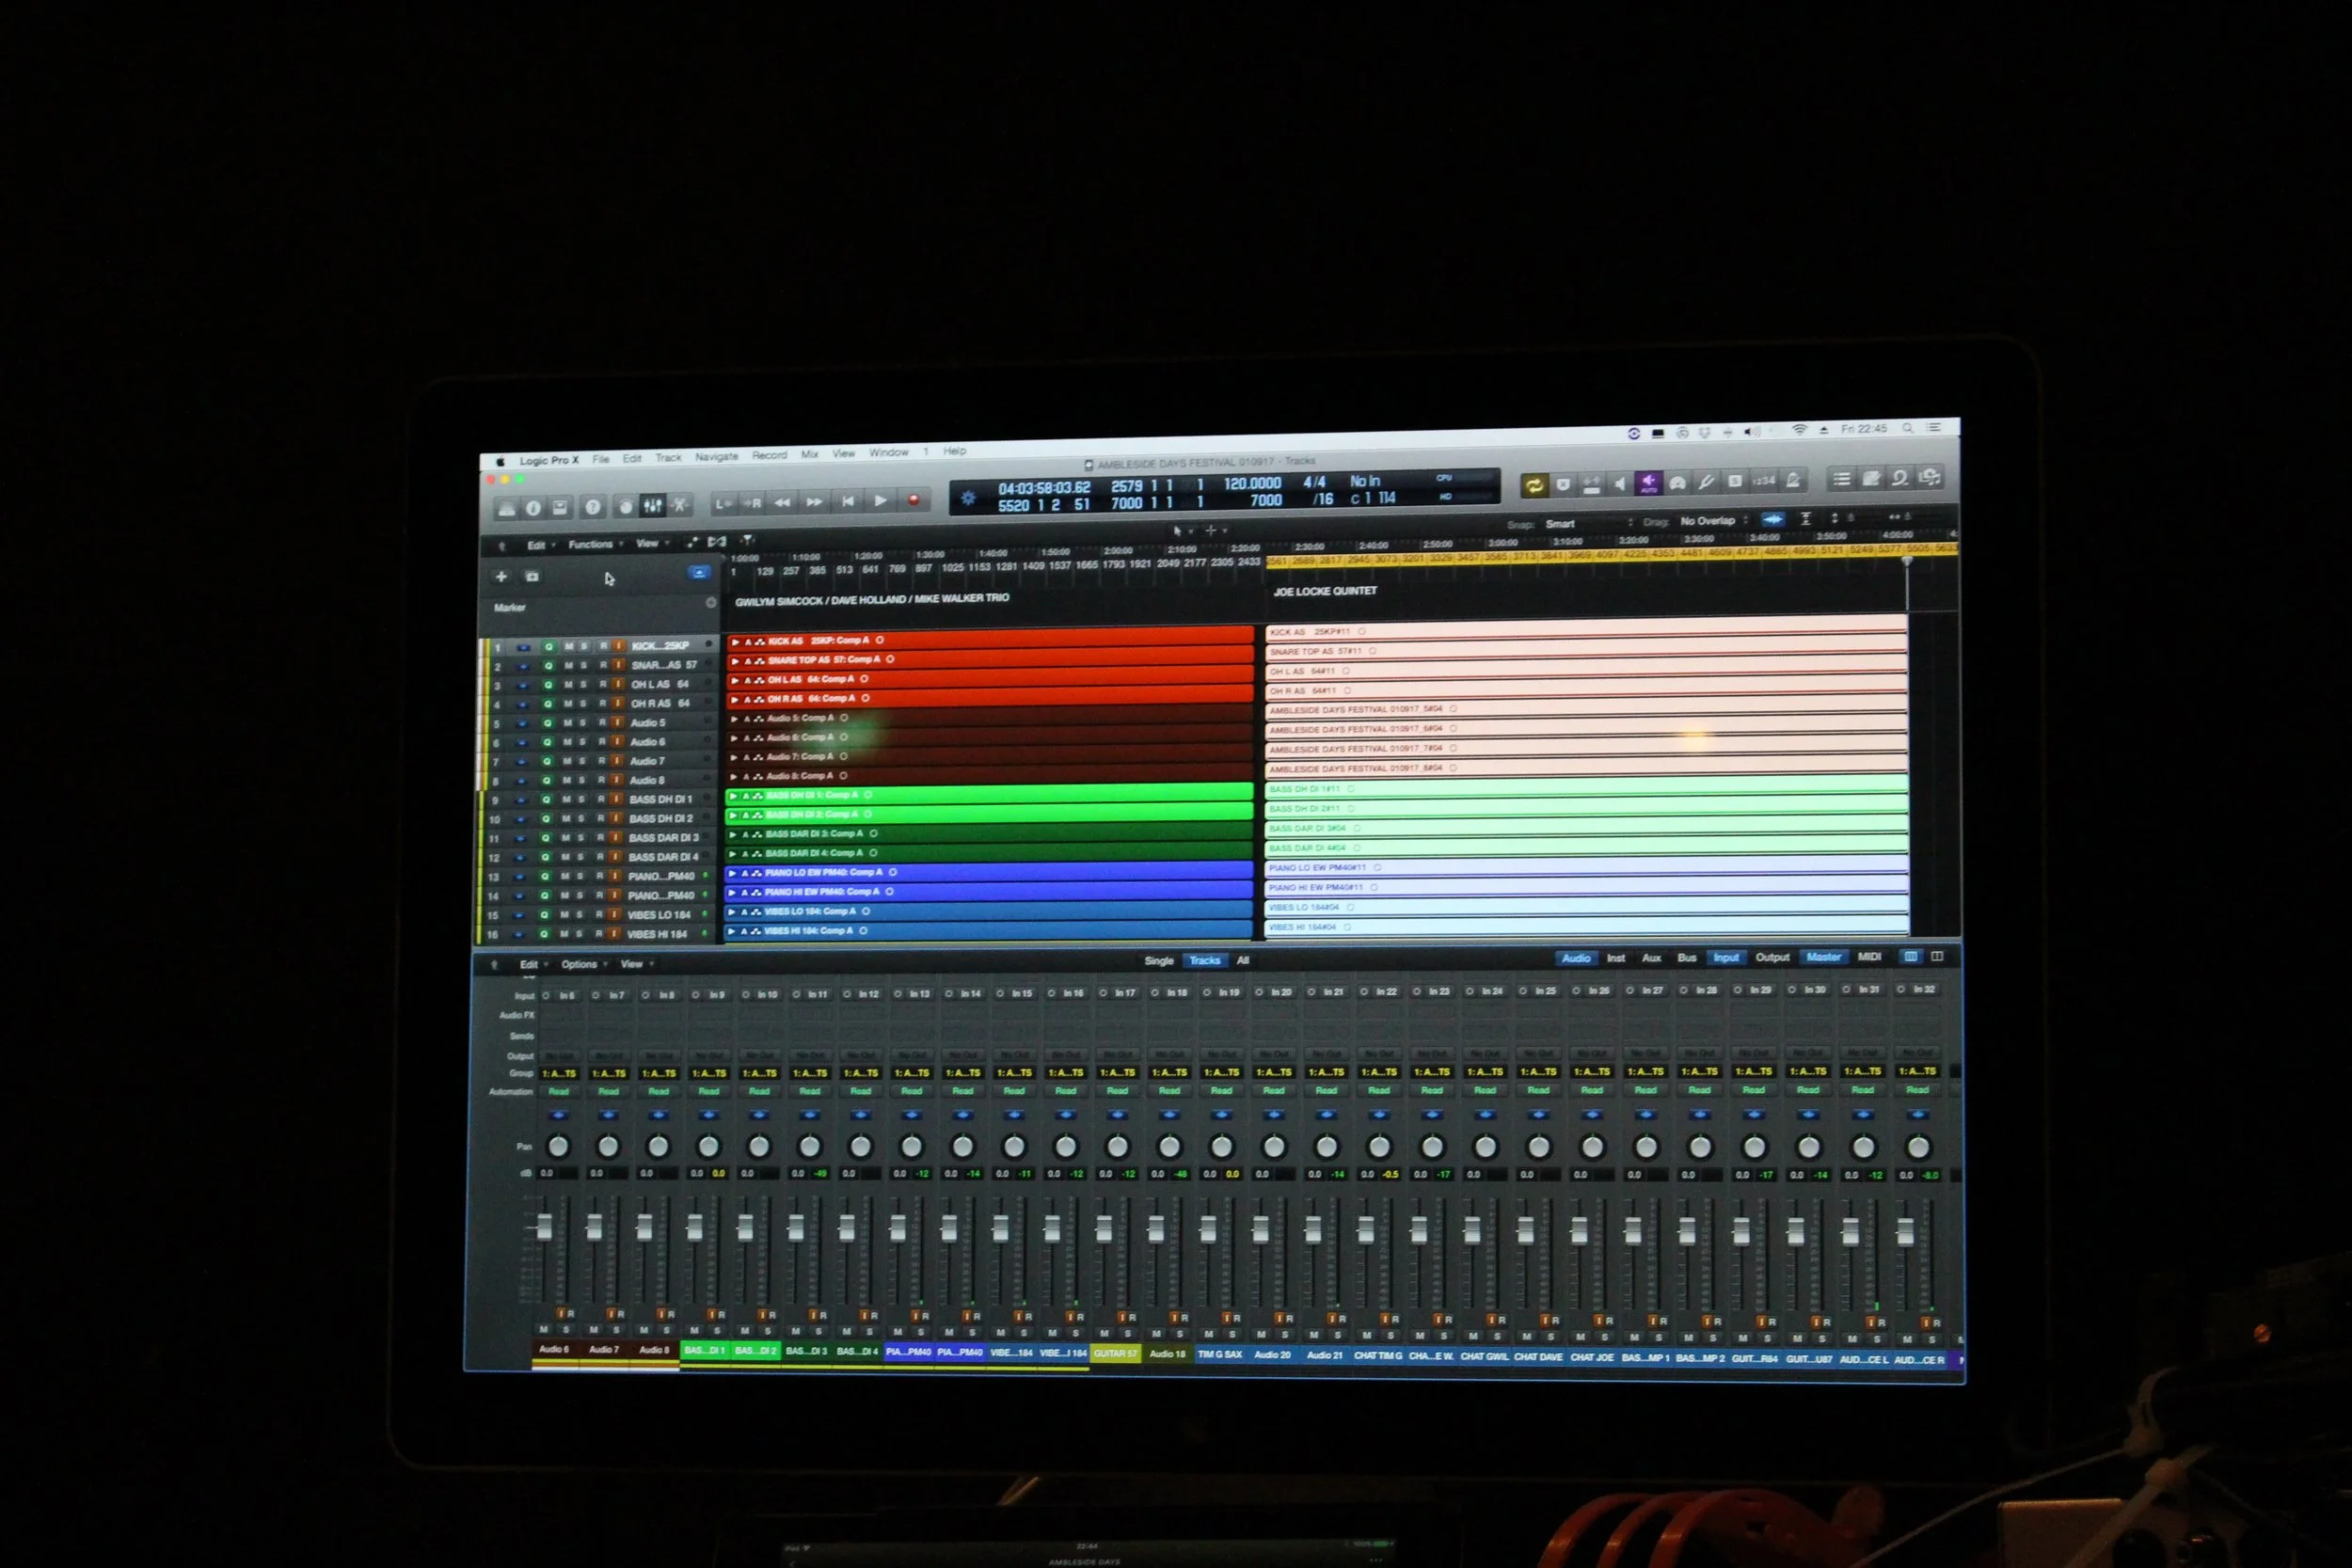This screenshot has height=1568, width=2352.
Task: Mute the BASS DH DI 1 track
Action: [566, 799]
